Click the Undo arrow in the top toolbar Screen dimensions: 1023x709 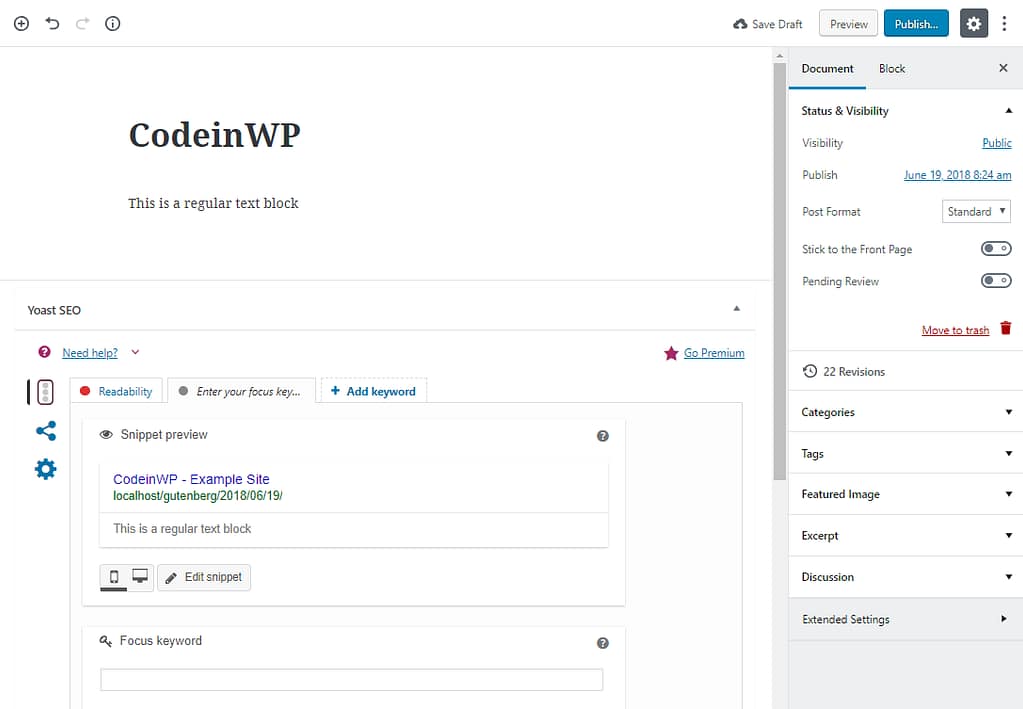pos(52,23)
